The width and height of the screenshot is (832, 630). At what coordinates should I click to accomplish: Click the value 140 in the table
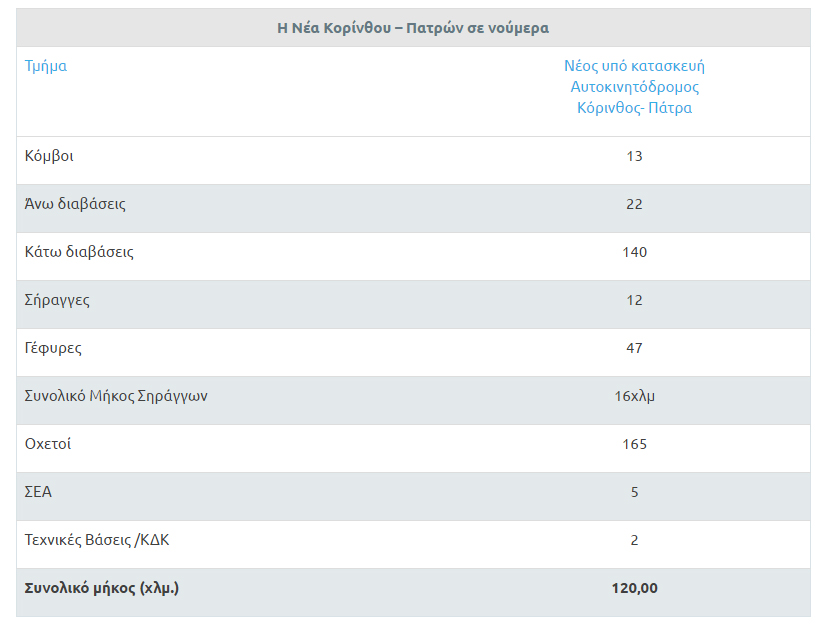634,252
